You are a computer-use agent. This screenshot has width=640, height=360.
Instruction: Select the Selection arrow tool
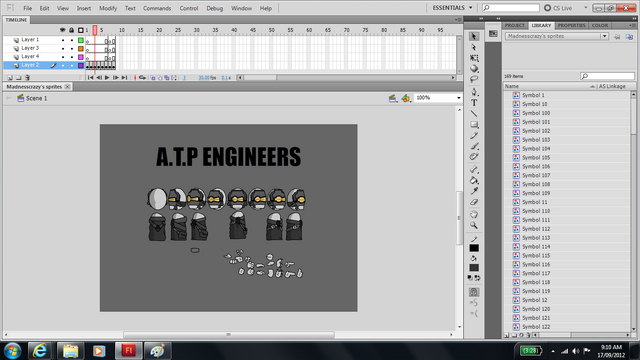tap(474, 36)
